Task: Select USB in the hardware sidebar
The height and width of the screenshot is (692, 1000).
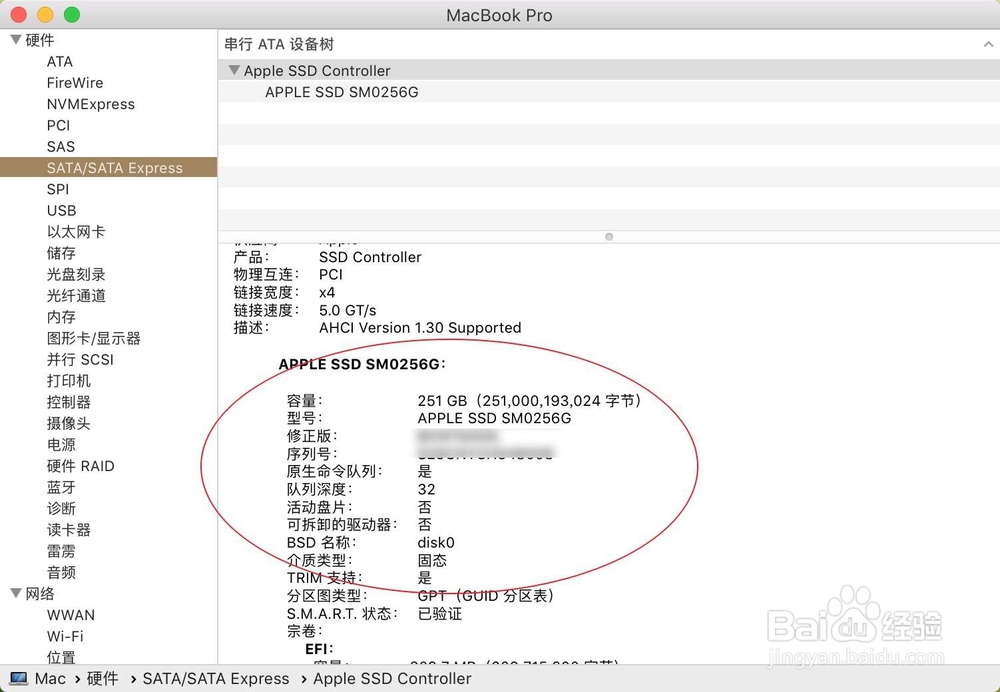Action: coord(61,210)
